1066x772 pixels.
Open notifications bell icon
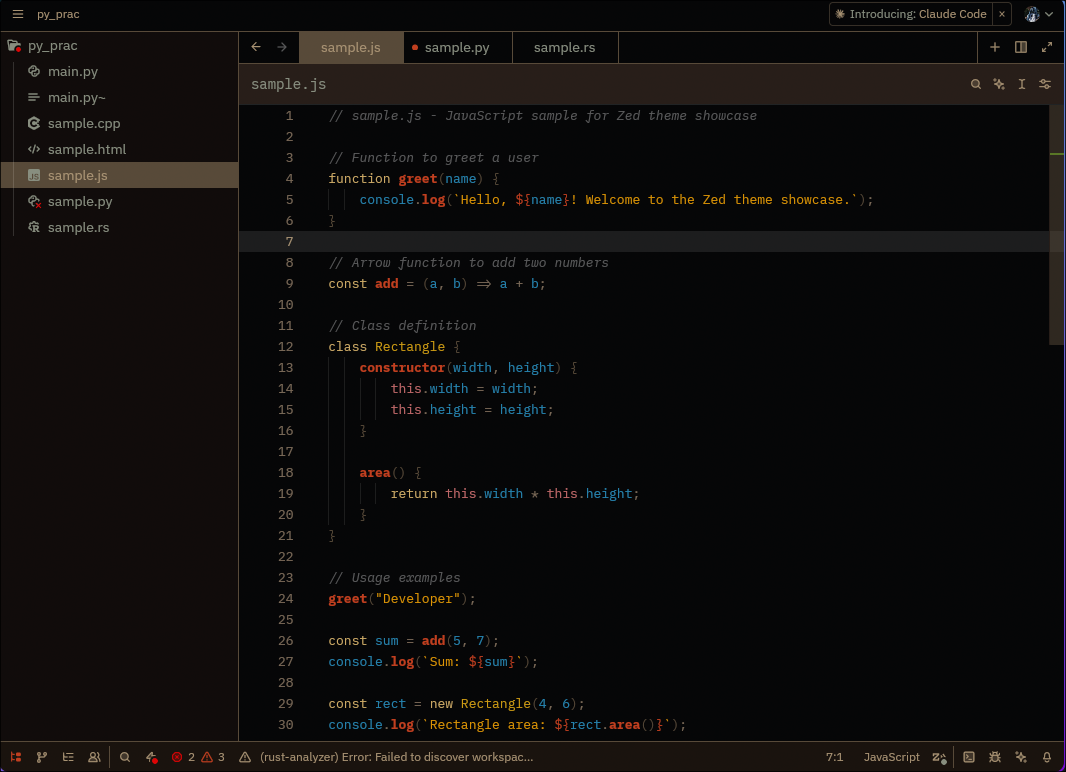tap(1047, 757)
